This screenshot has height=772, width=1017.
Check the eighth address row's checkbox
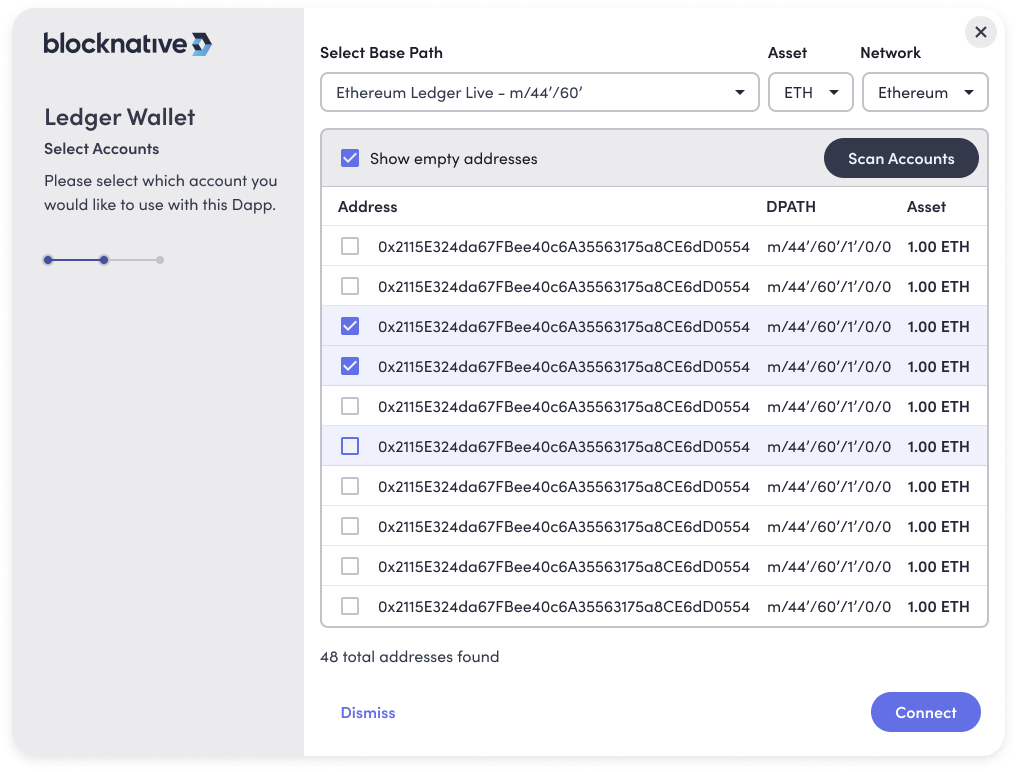tap(350, 526)
